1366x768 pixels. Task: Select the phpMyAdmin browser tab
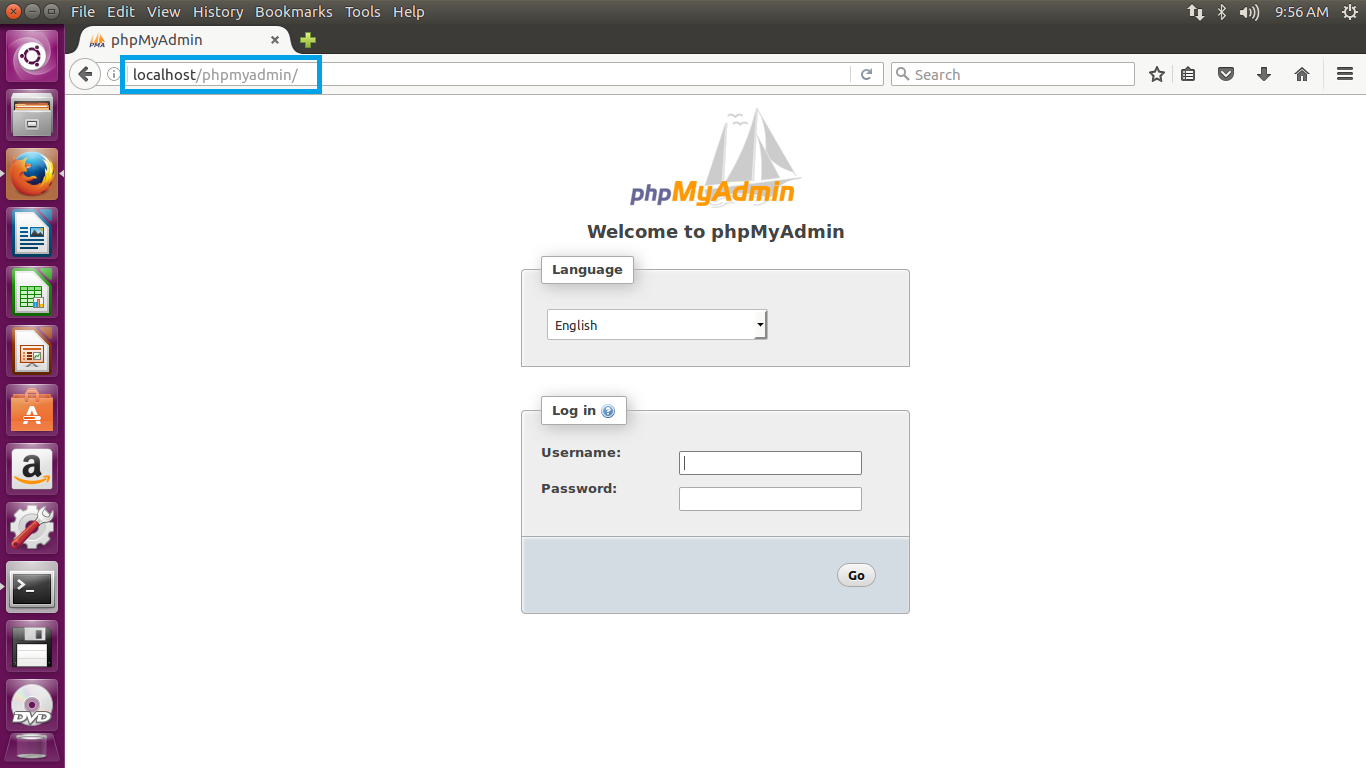[185, 40]
